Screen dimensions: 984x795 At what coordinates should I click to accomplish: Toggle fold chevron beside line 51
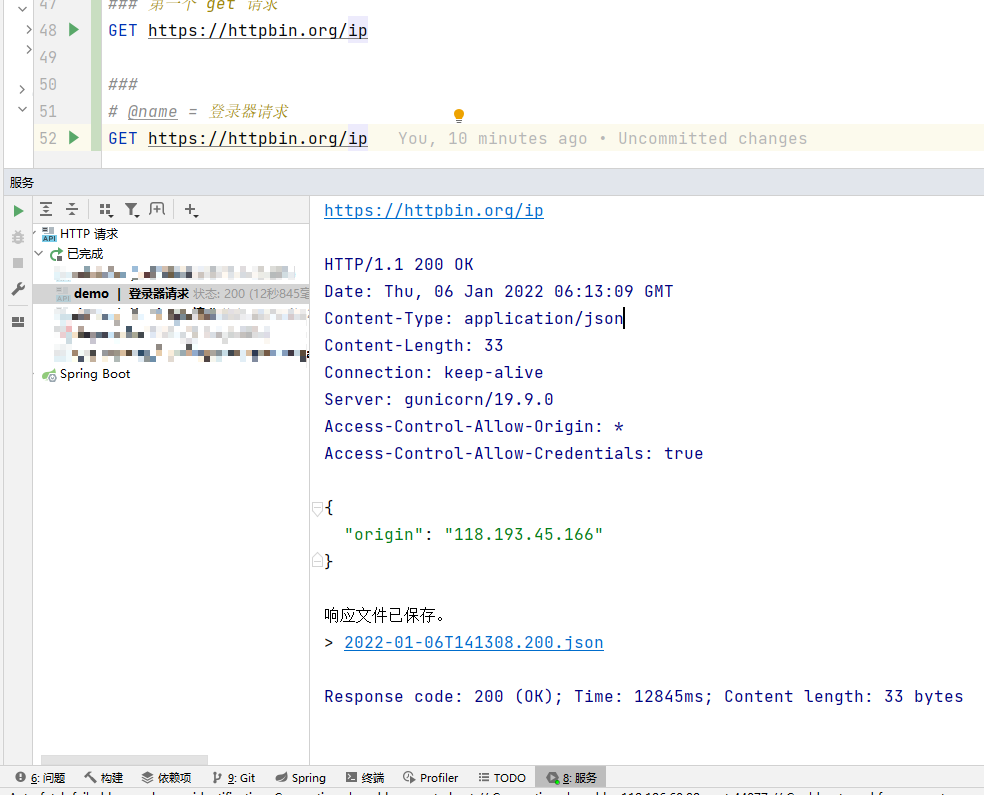click(22, 109)
